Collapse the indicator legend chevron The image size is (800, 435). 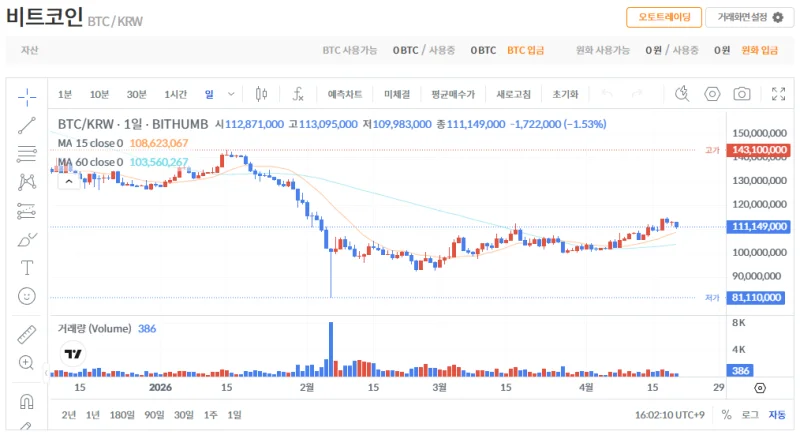[69, 182]
